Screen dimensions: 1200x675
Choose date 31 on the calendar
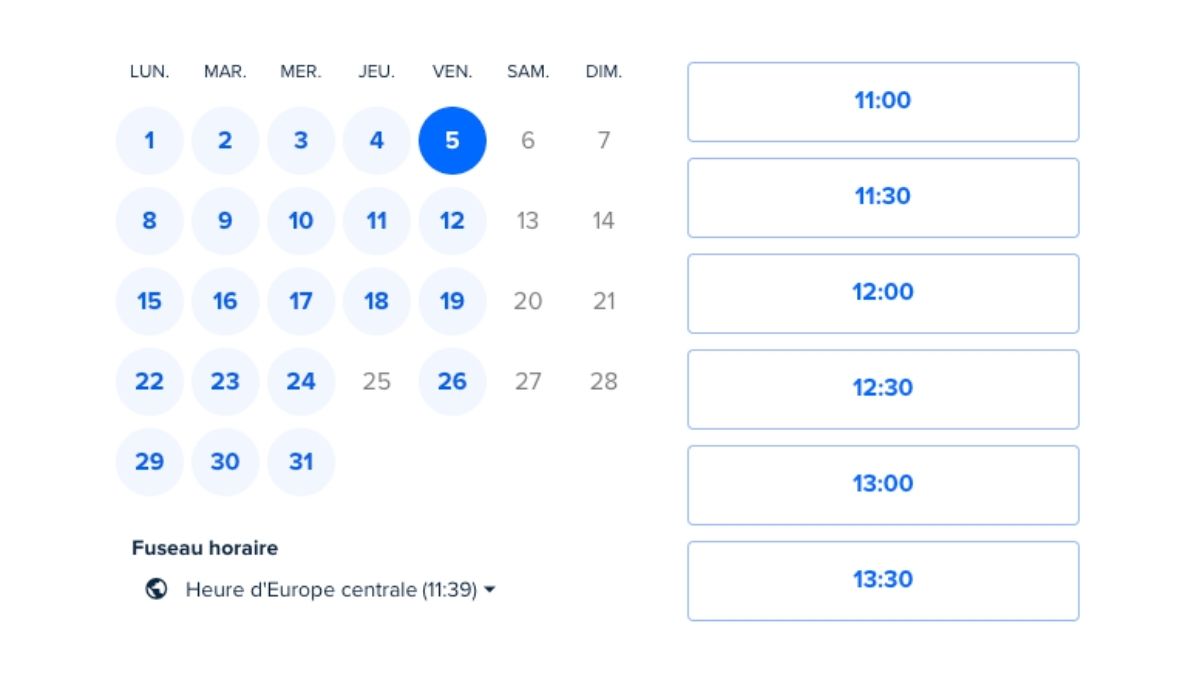pyautogui.click(x=301, y=462)
